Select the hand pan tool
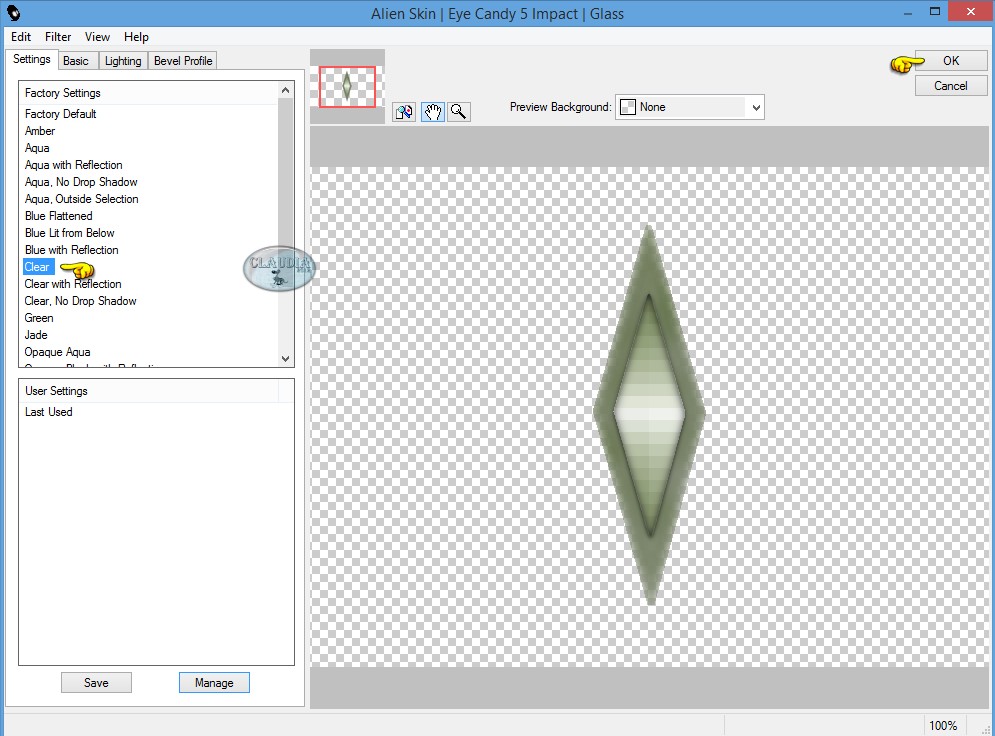This screenshot has height=736, width=995. click(432, 112)
